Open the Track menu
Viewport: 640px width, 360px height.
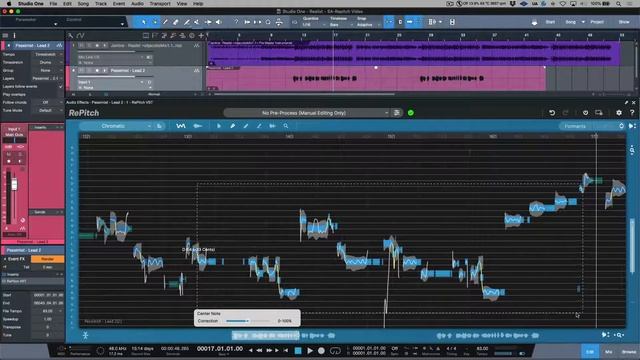(101, 4)
